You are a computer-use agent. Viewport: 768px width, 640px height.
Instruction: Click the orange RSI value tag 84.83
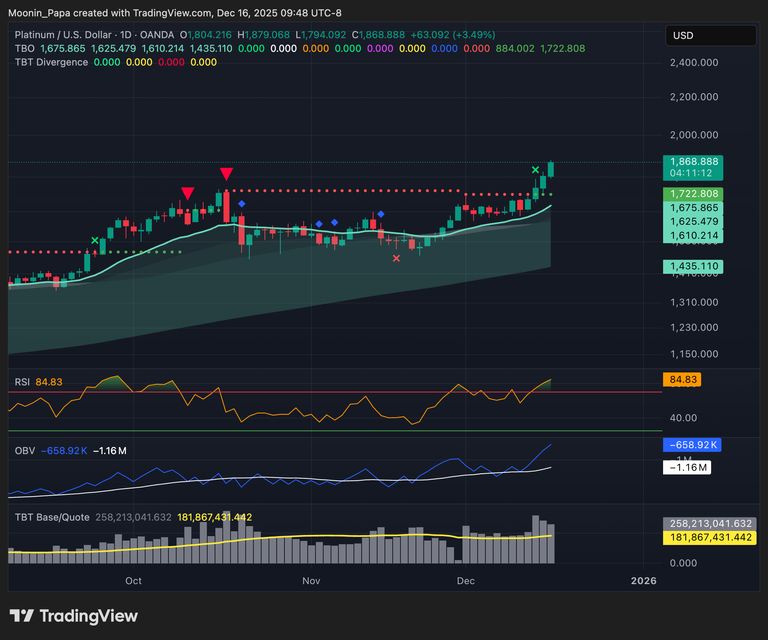[x=681, y=380]
